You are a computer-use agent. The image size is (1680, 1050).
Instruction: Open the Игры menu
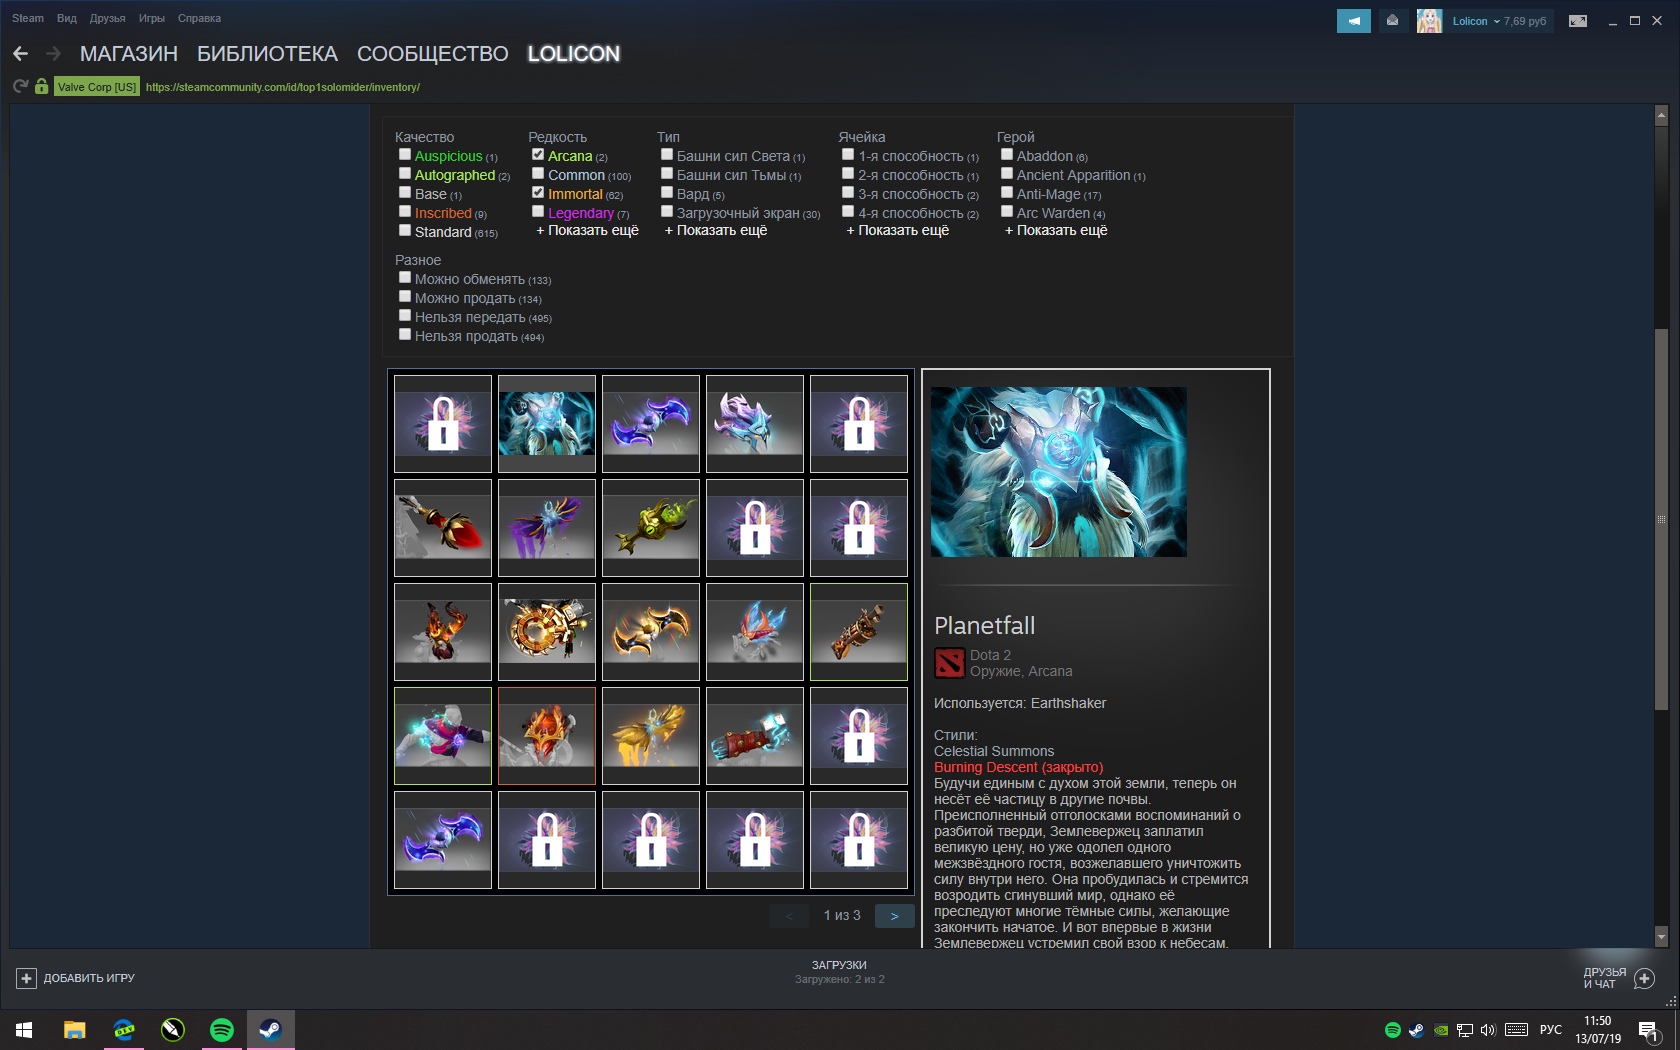click(x=152, y=18)
